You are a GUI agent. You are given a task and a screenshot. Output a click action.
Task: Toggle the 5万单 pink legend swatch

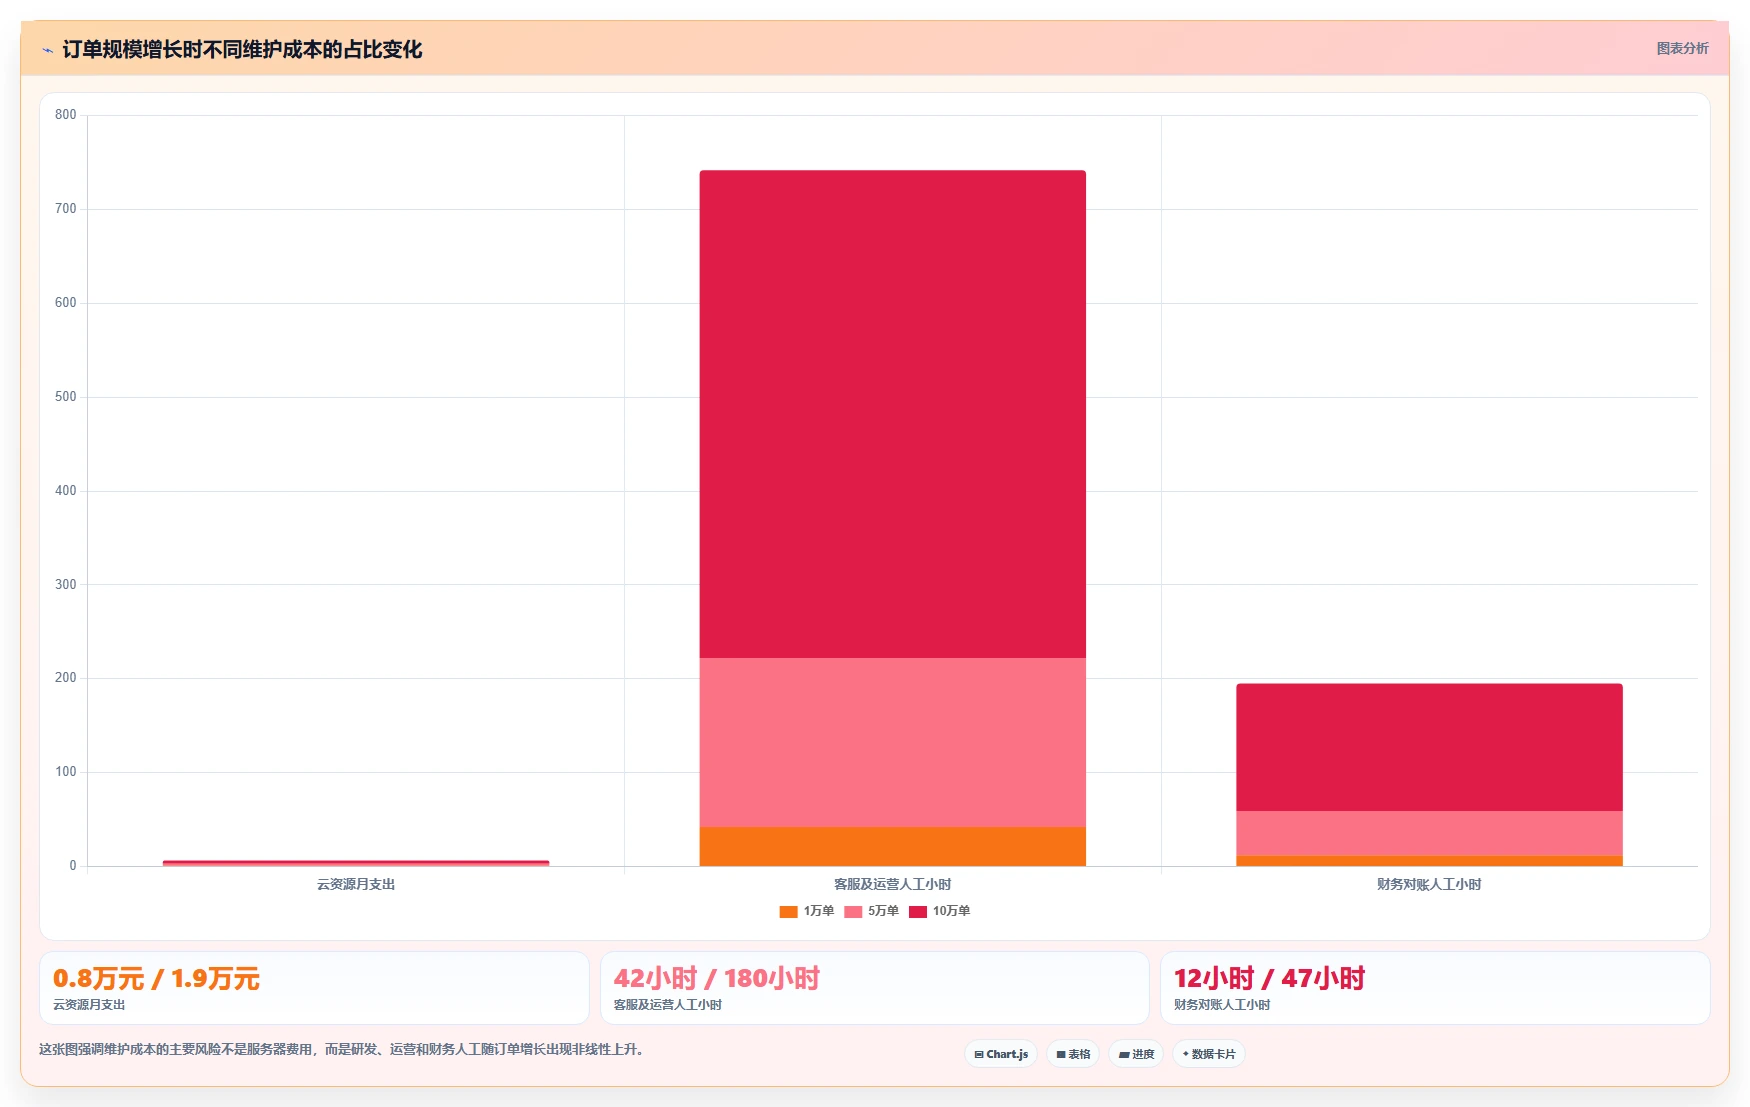[853, 911]
